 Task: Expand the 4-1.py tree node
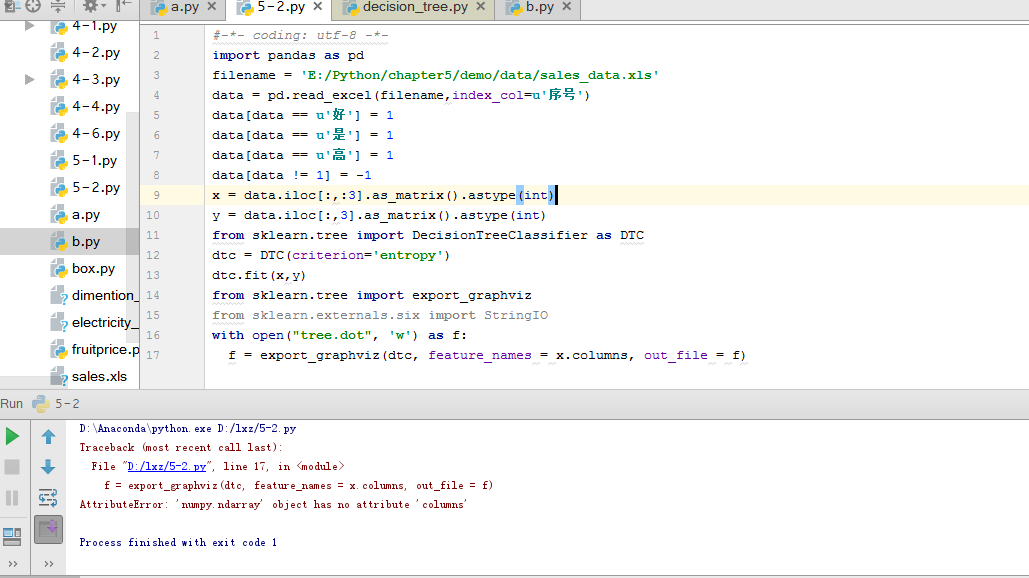30,26
